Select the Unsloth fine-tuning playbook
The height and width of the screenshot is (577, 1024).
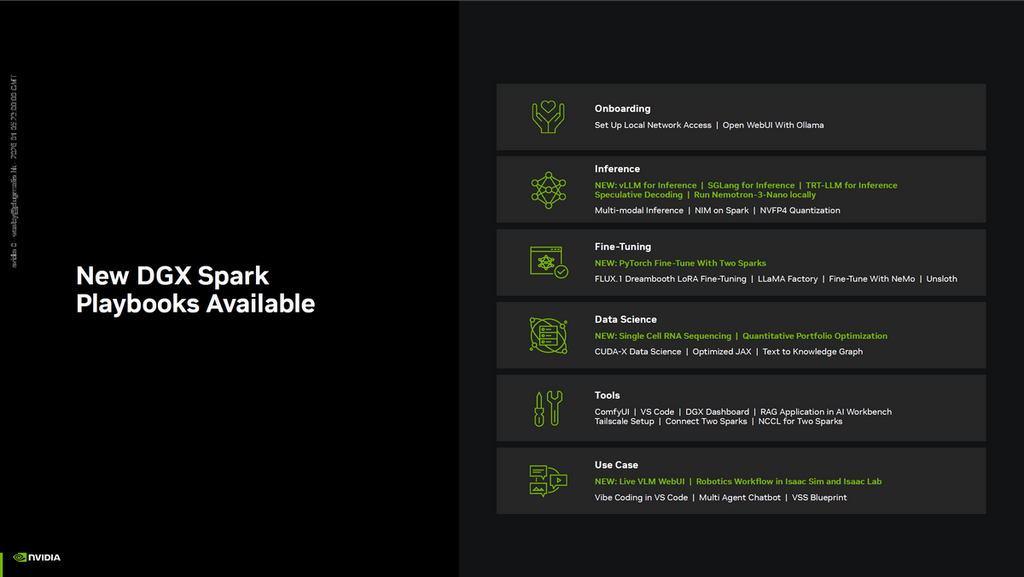pyautogui.click(x=941, y=279)
